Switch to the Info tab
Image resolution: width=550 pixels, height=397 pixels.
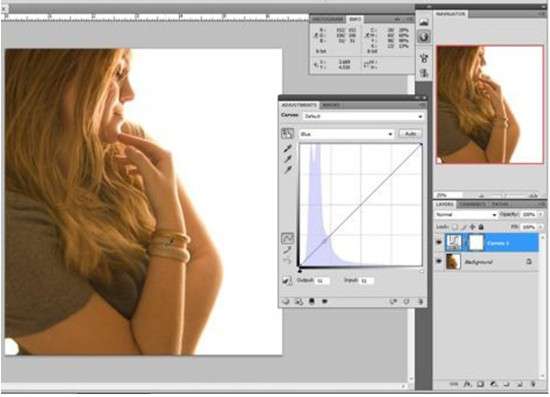click(x=354, y=19)
